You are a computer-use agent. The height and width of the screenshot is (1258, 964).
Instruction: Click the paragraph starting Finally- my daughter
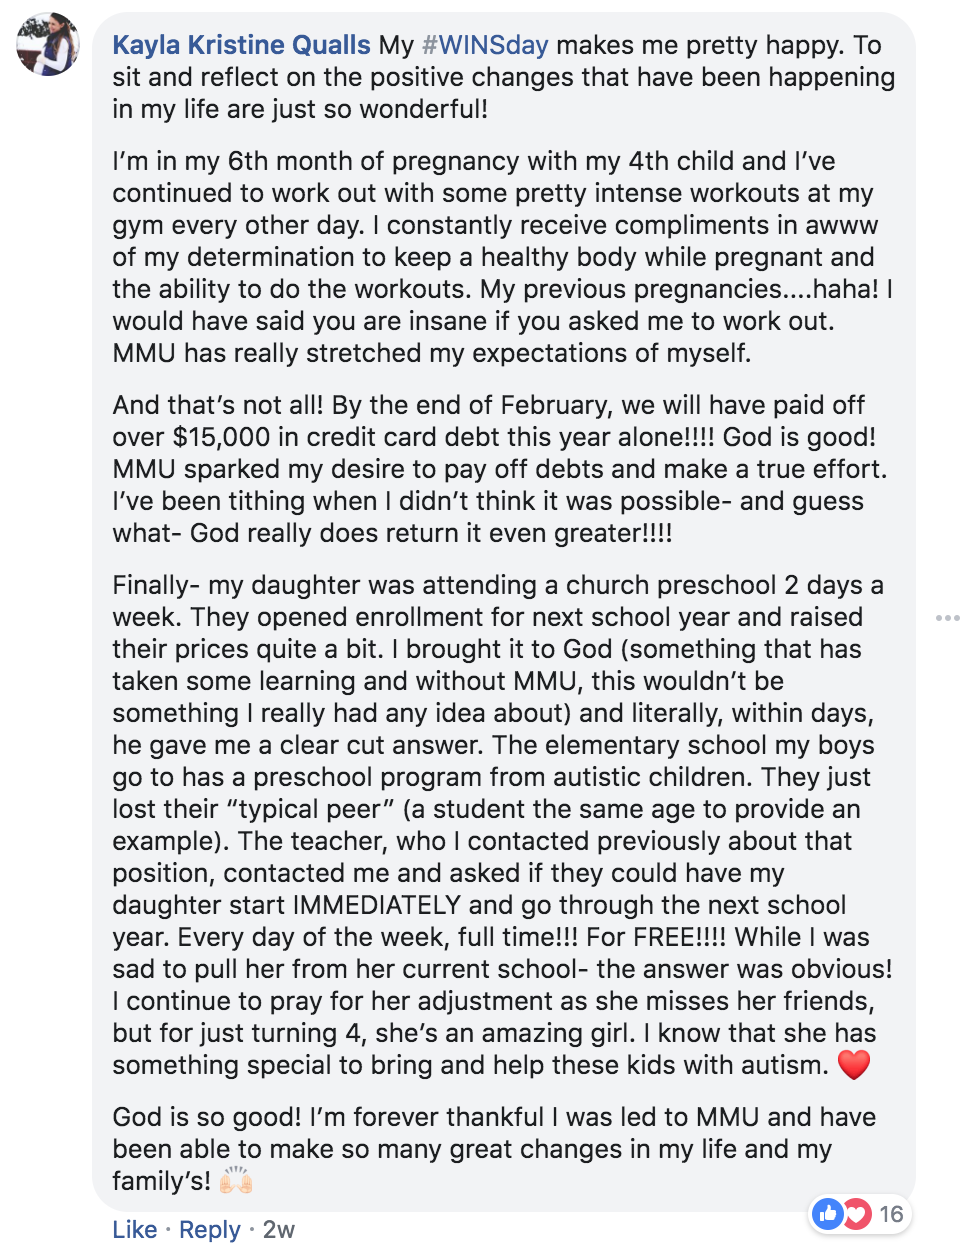503,825
